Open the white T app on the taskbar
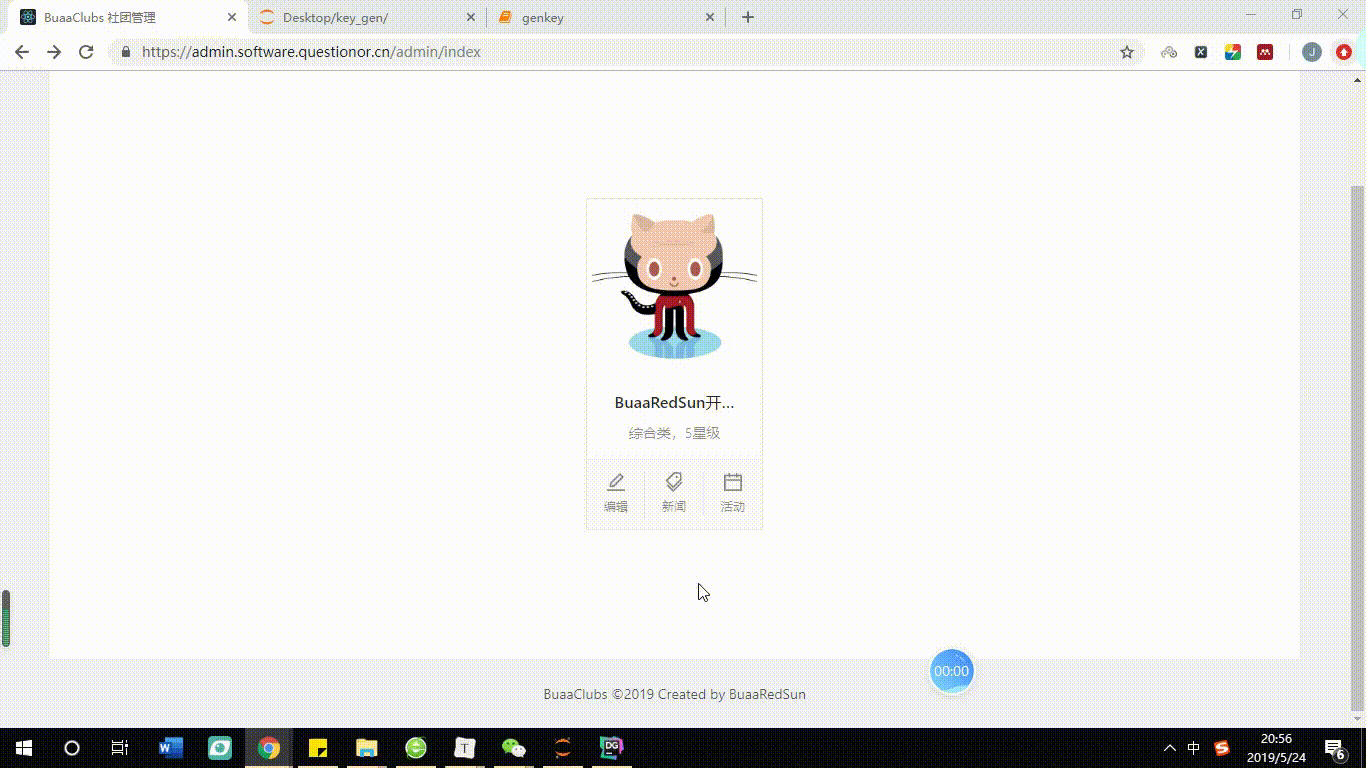The width and height of the screenshot is (1366, 768). point(465,748)
